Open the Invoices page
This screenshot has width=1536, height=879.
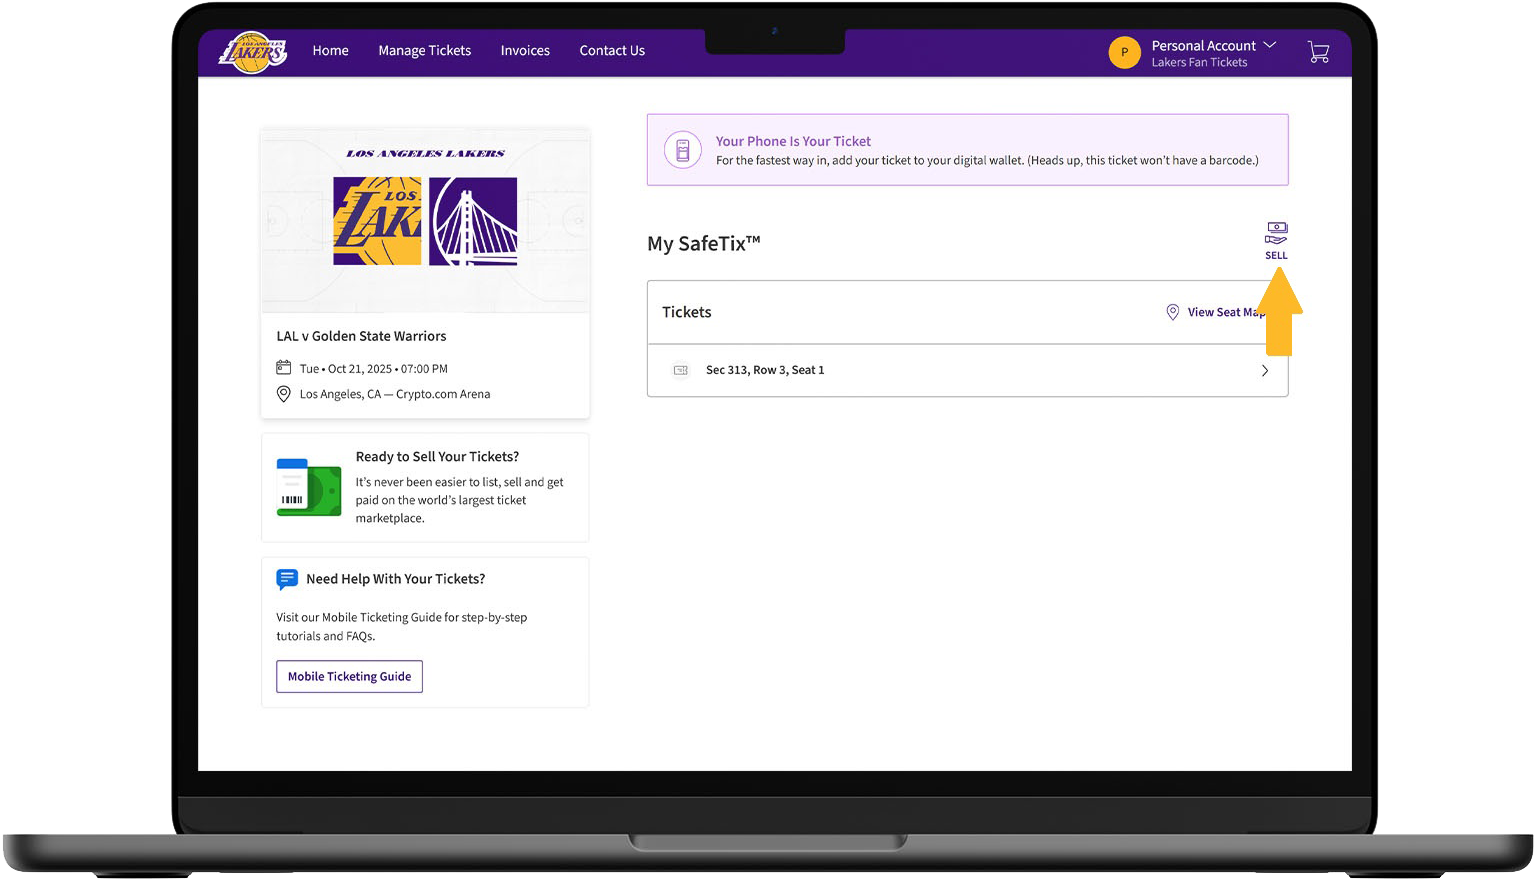(x=525, y=51)
